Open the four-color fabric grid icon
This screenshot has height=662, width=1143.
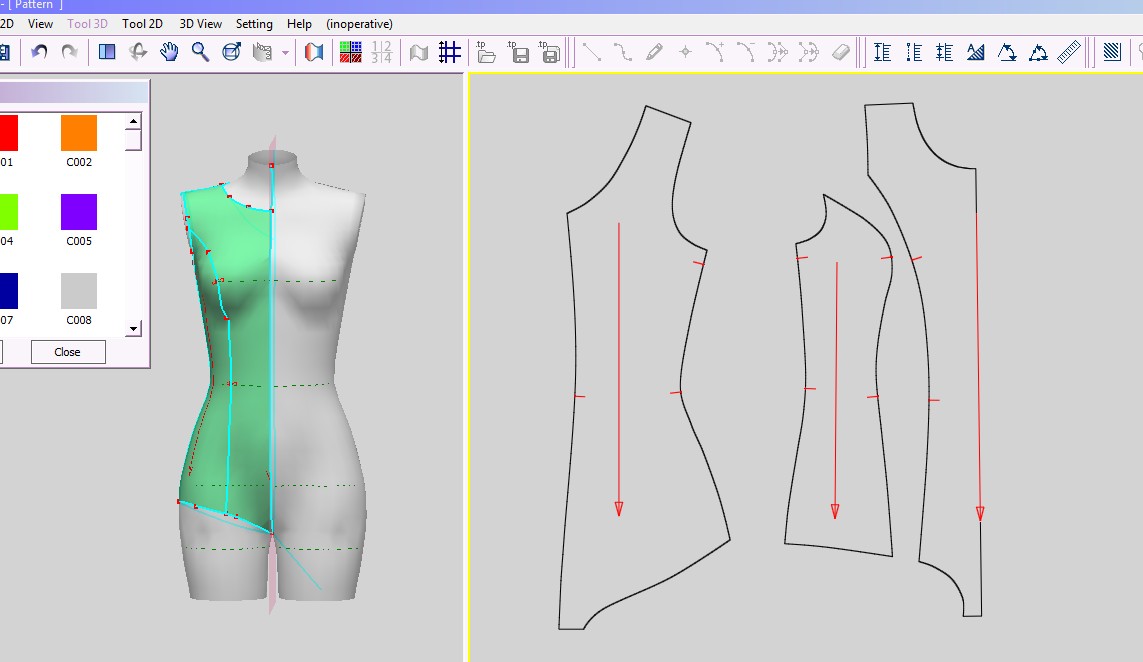click(x=350, y=52)
